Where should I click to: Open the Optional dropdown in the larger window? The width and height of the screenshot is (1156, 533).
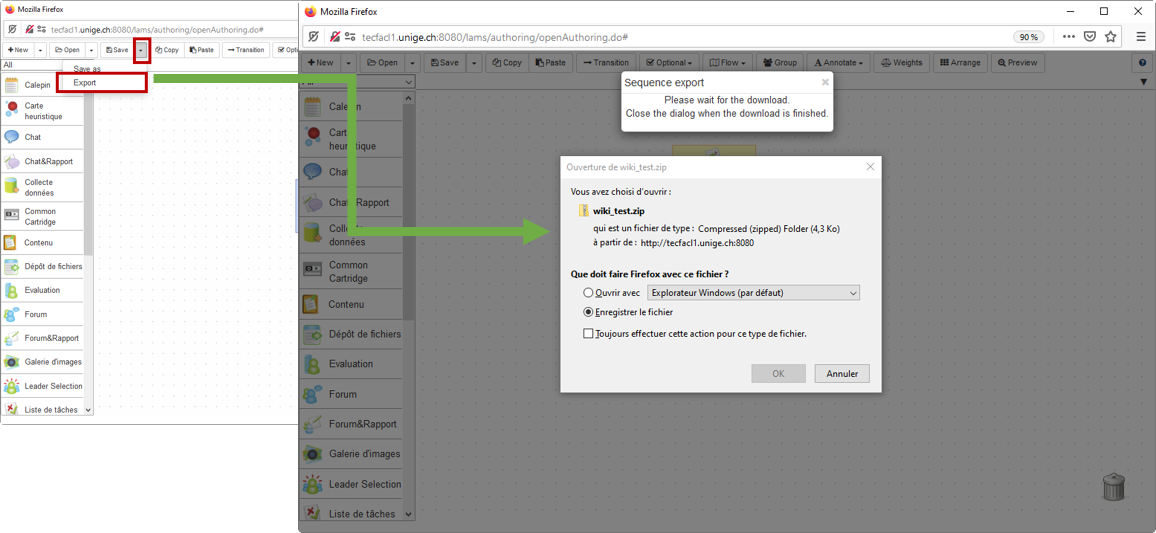669,63
